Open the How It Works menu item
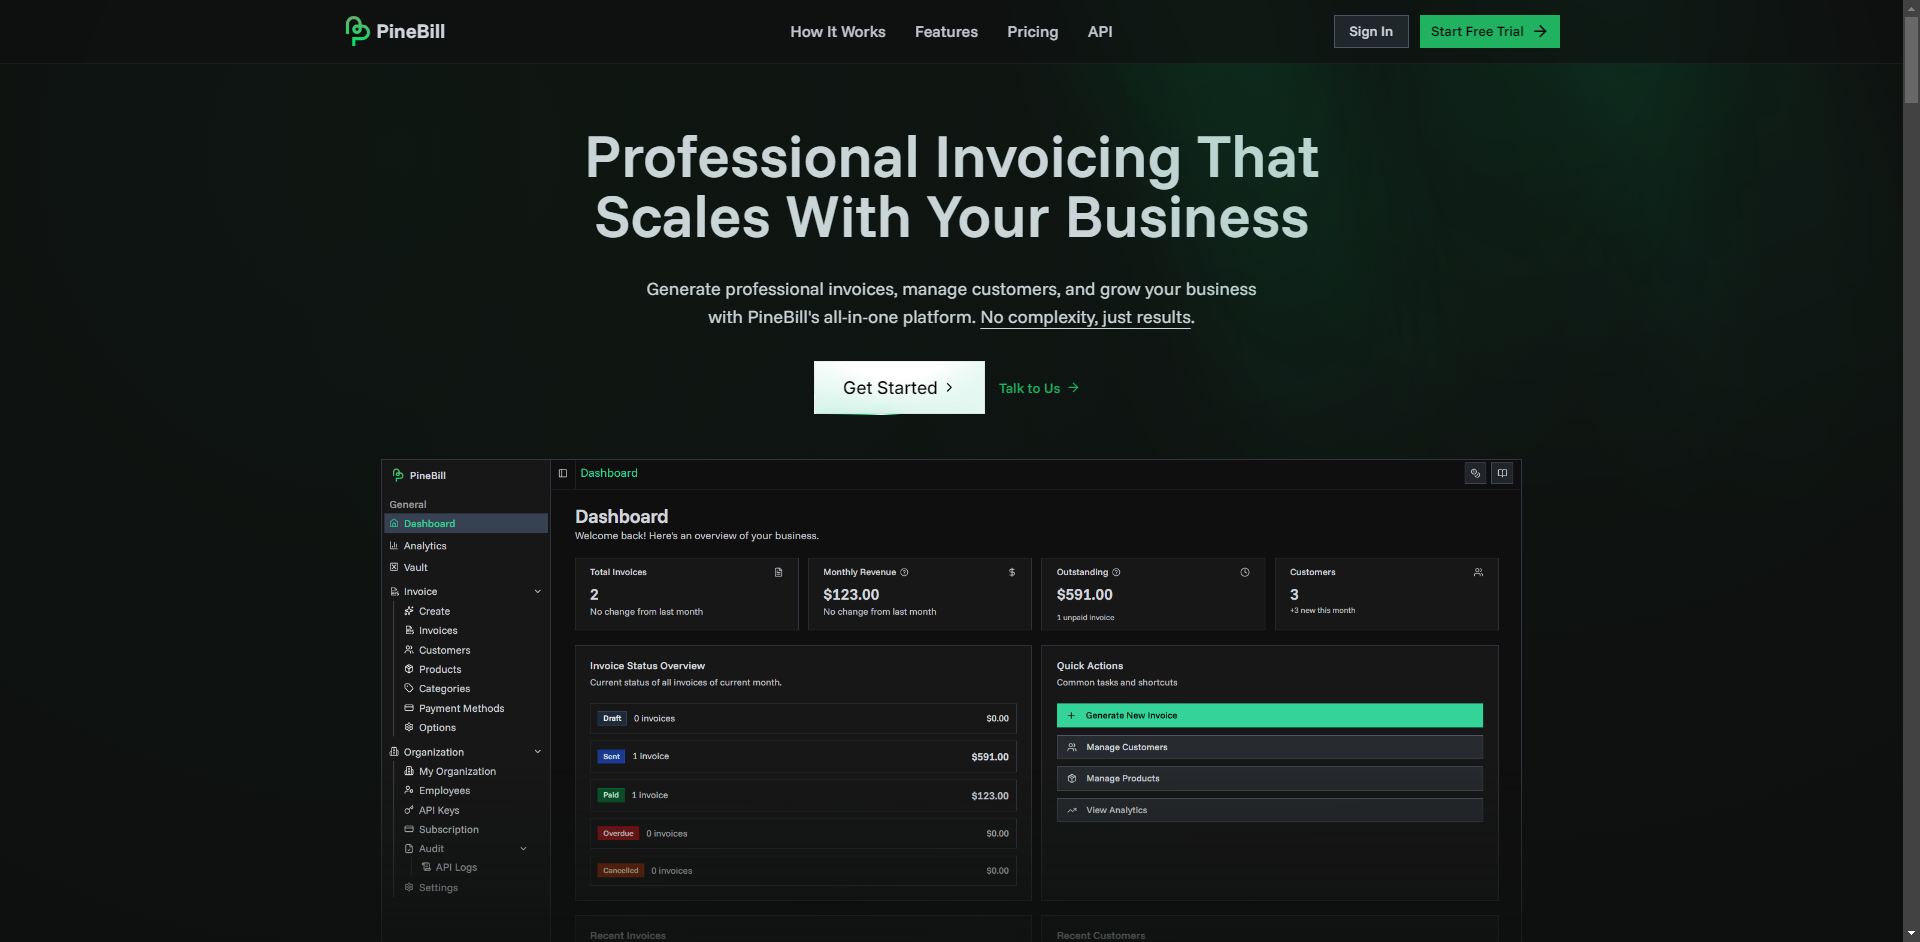The image size is (1920, 942). click(837, 32)
